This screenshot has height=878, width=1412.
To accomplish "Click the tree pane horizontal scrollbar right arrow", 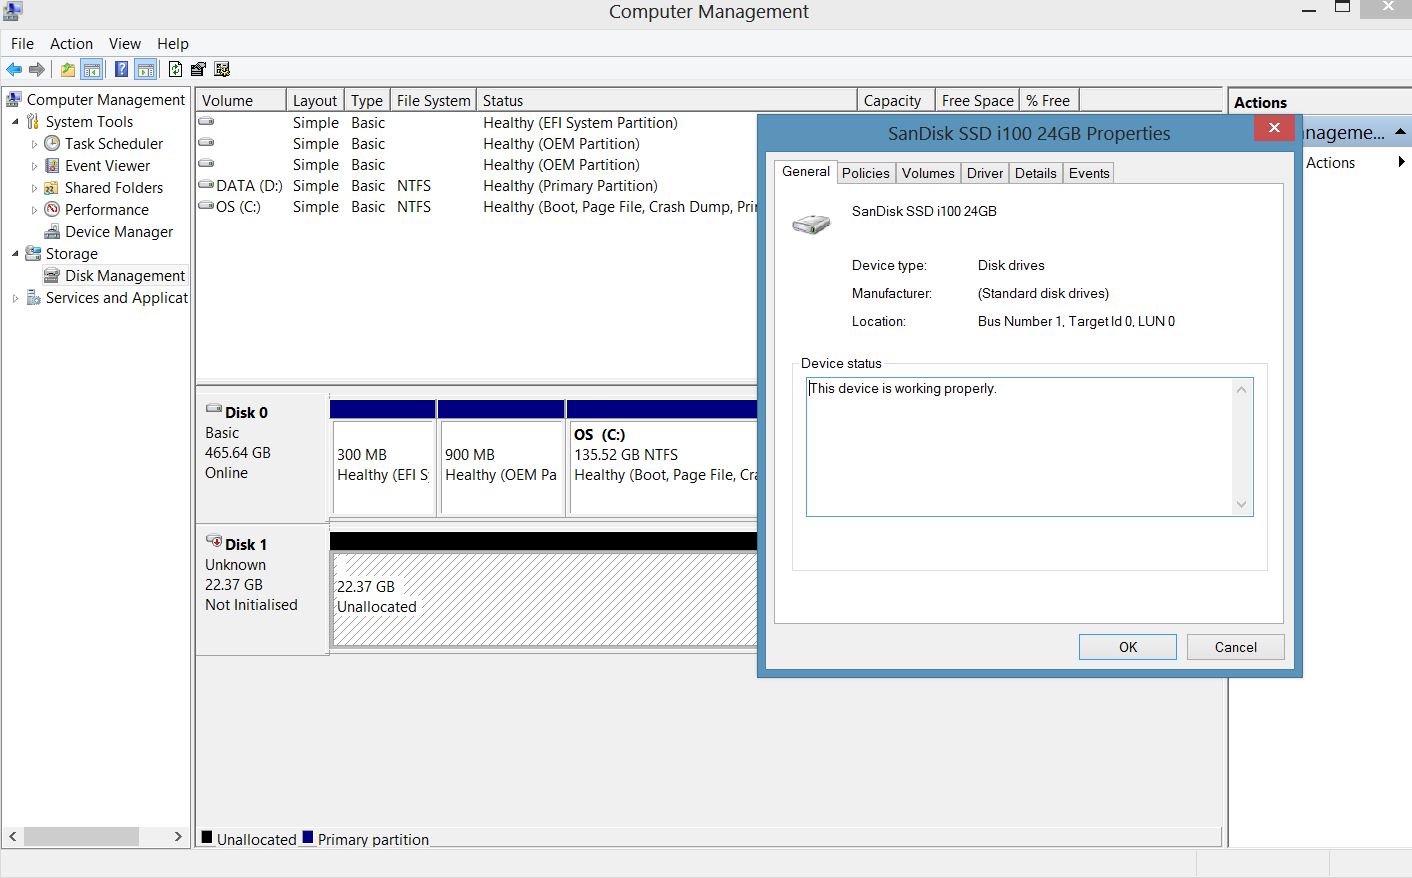I will tap(178, 836).
